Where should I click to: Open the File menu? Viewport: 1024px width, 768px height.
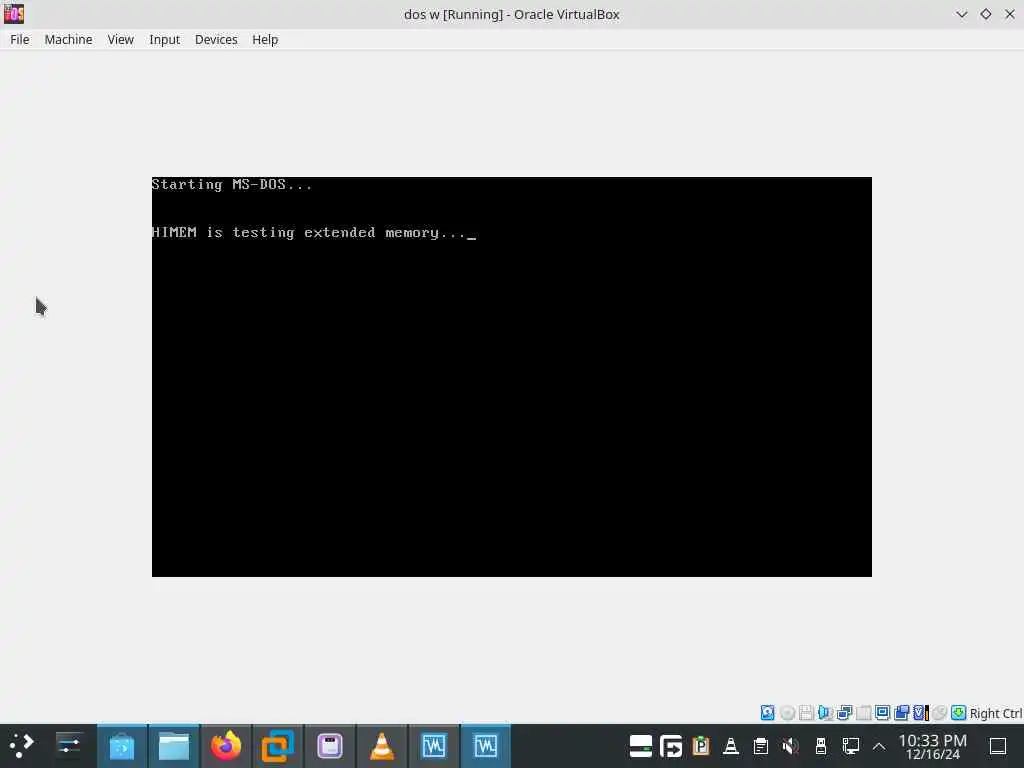20,39
